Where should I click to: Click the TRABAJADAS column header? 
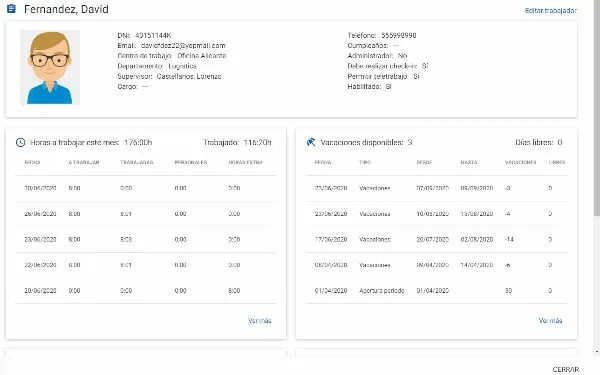click(x=137, y=162)
